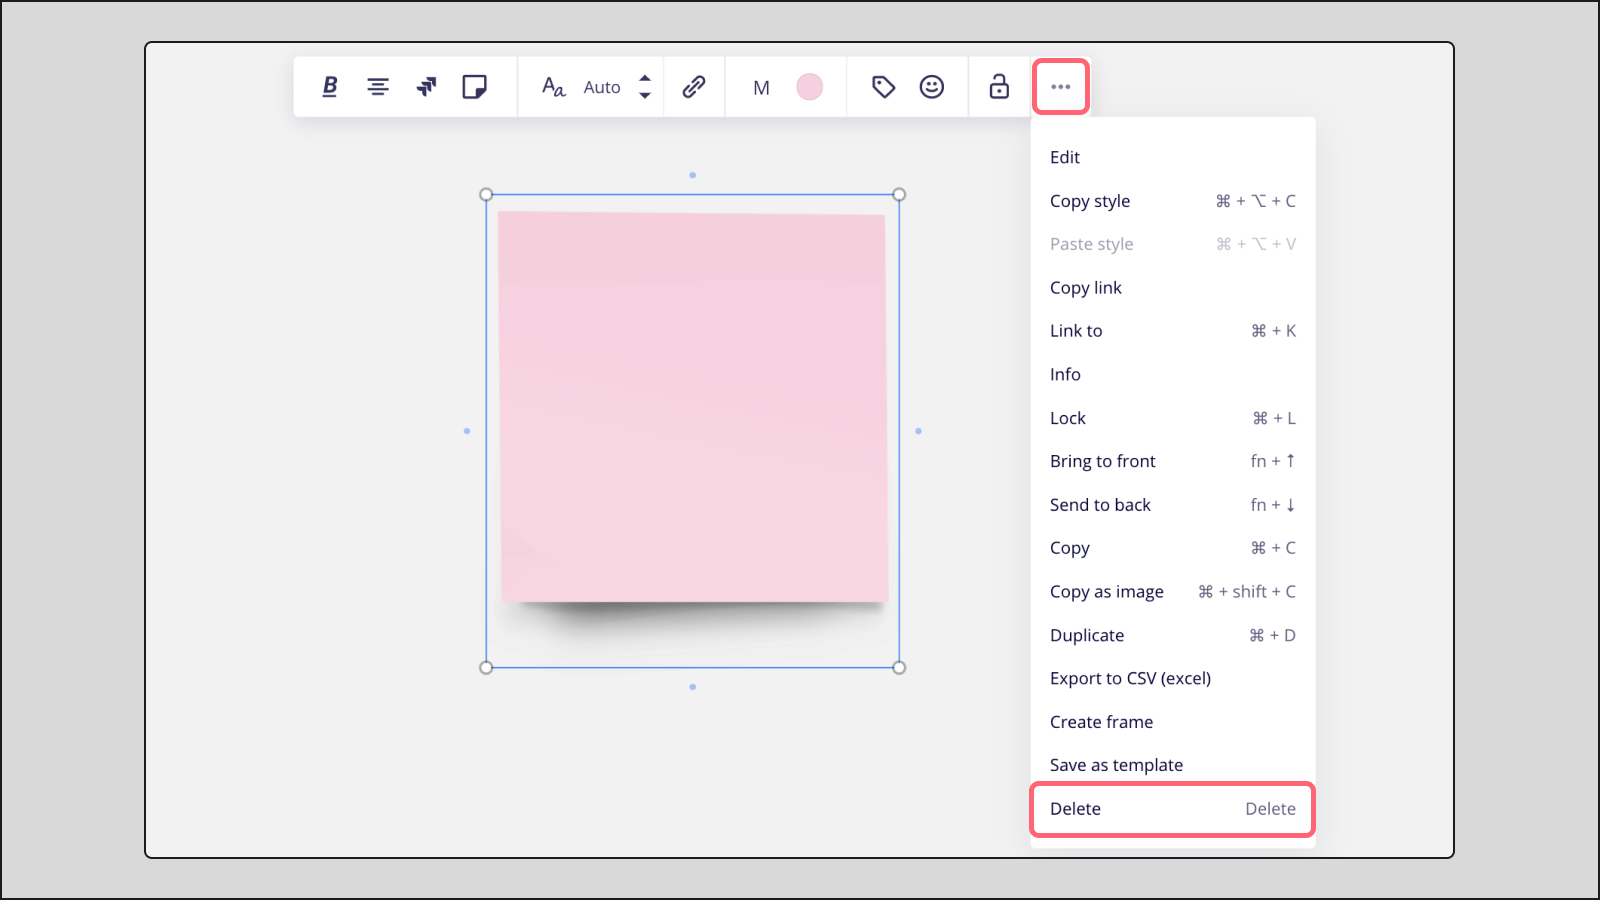Toggle Lock from the context menu
The height and width of the screenshot is (900, 1600).
point(1067,418)
